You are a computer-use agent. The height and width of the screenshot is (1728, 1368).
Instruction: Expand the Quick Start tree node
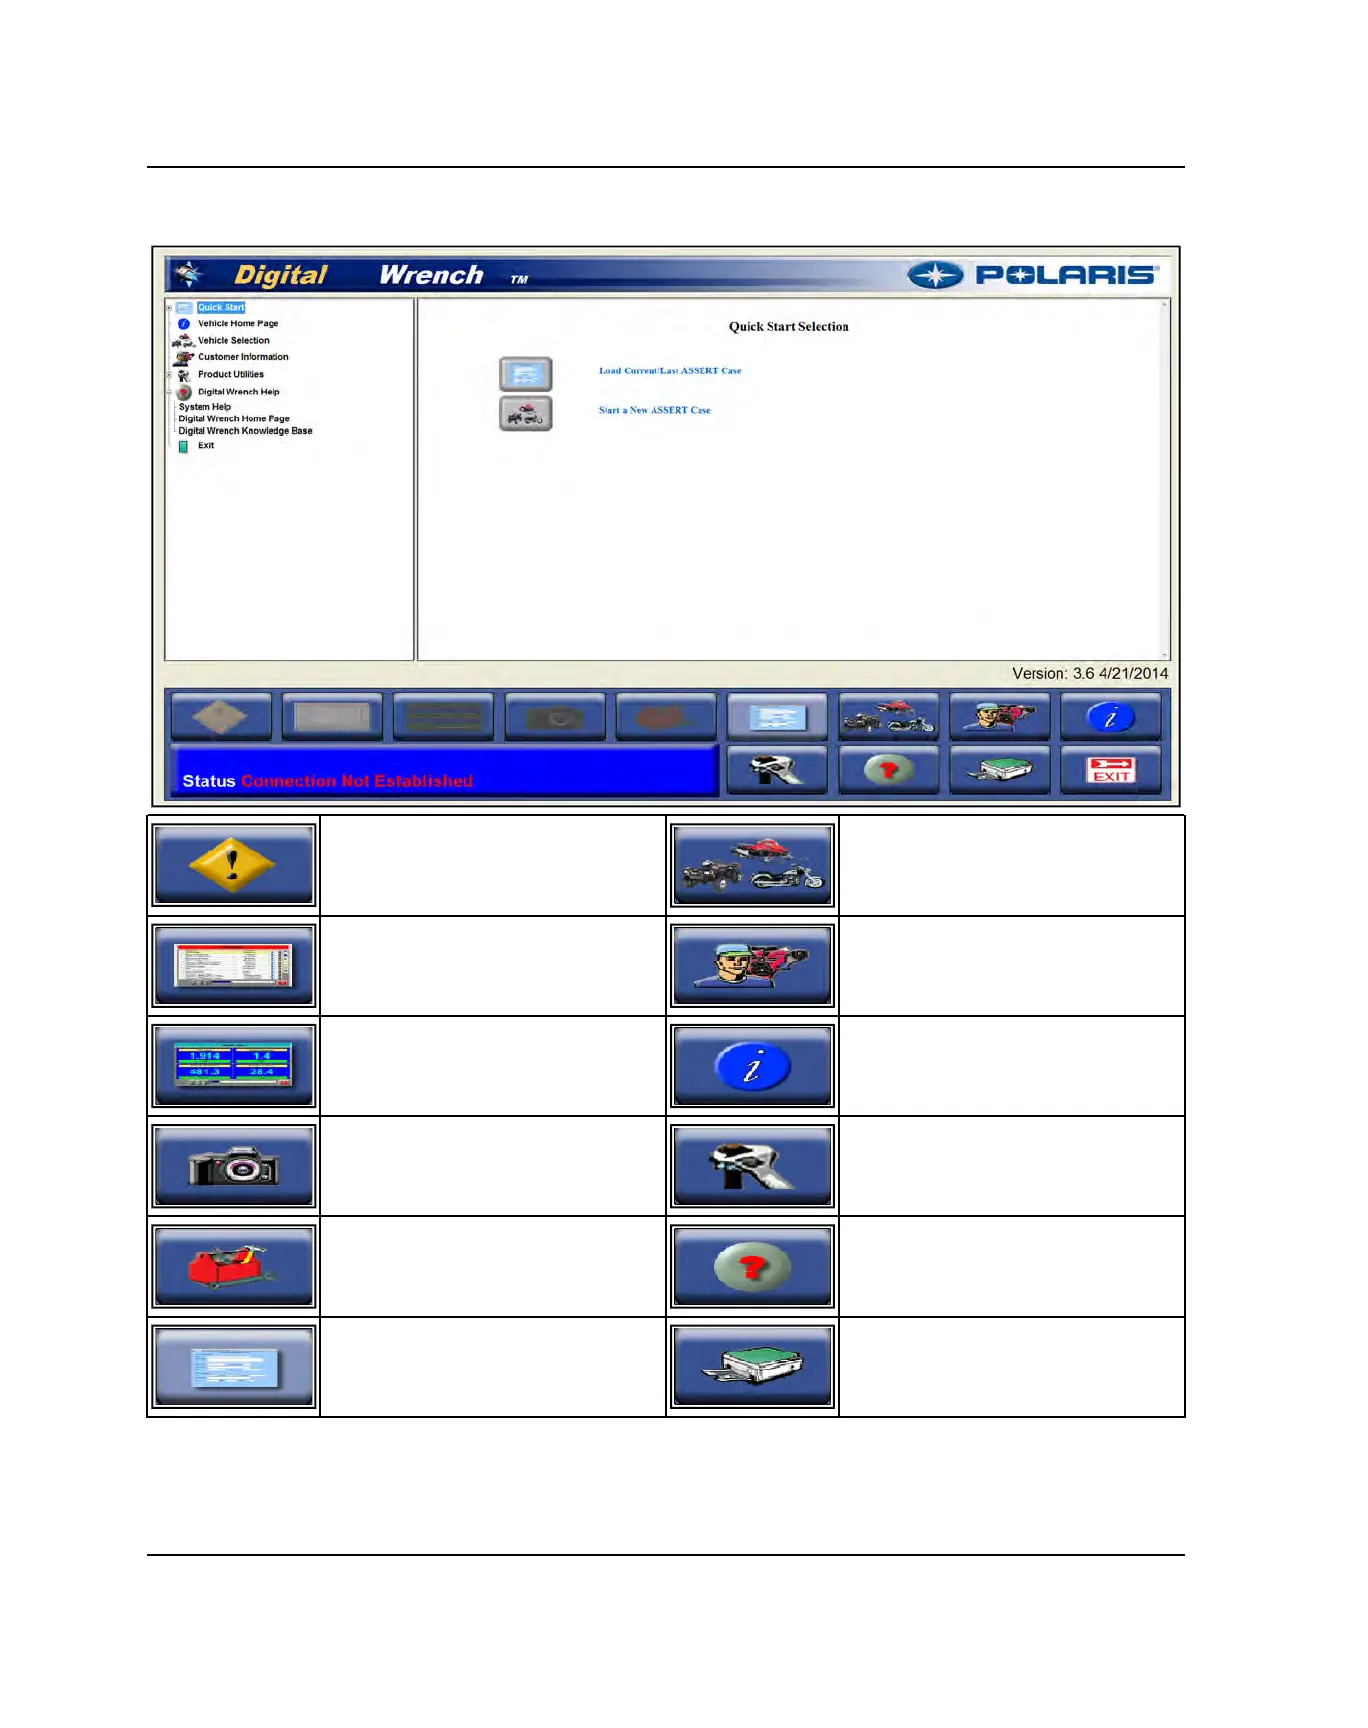[169, 308]
